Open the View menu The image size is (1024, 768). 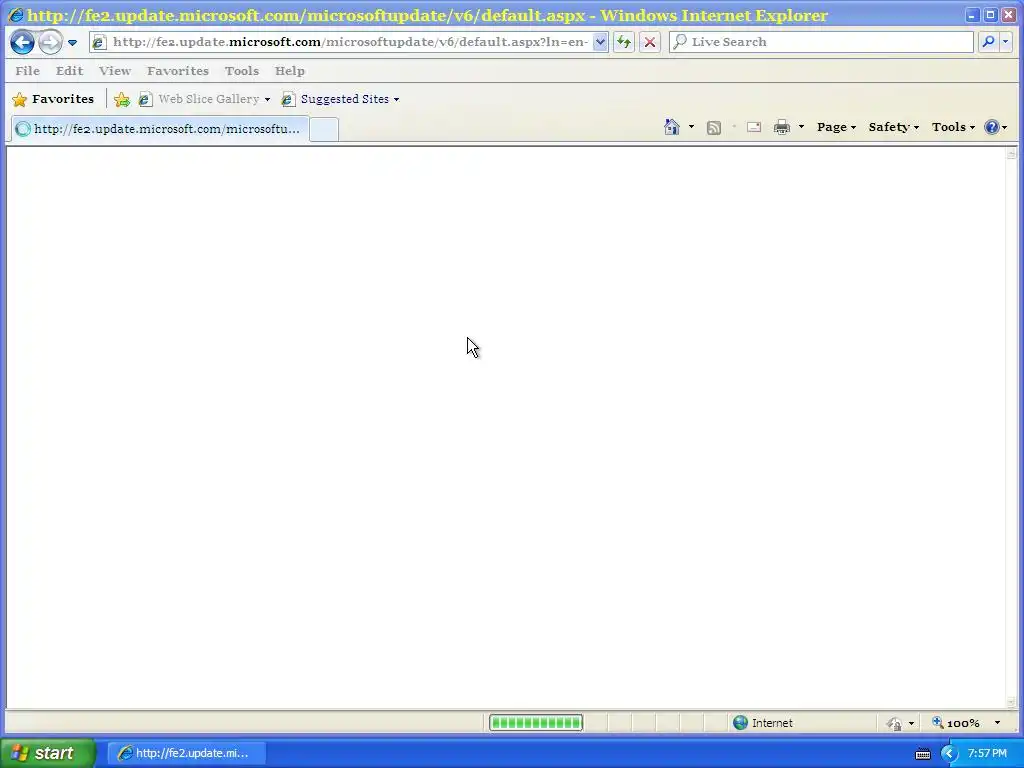[115, 71]
